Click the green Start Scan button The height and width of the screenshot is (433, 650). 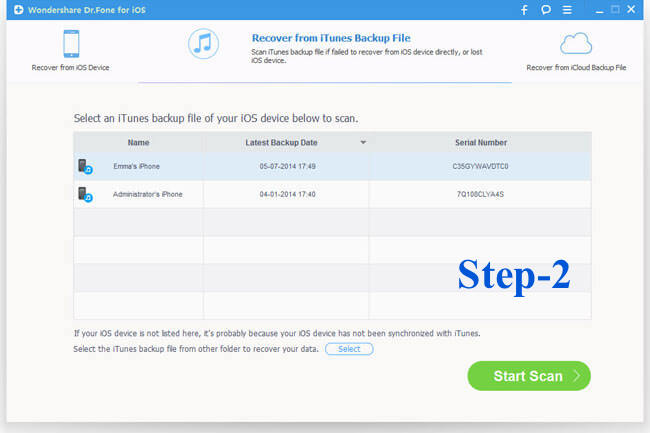pos(528,376)
